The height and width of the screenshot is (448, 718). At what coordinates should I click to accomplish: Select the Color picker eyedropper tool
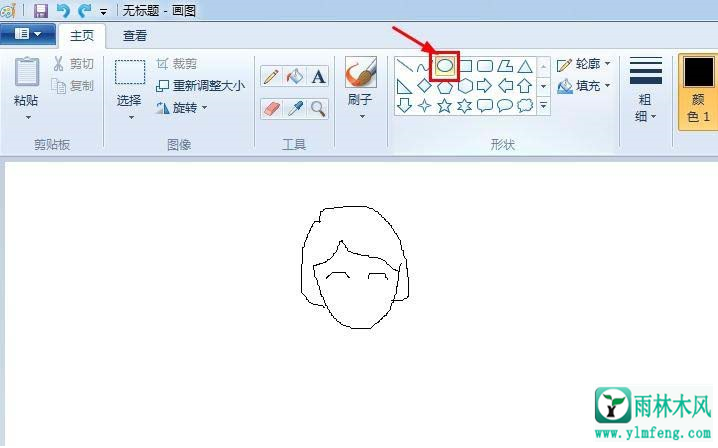pyautogui.click(x=294, y=109)
